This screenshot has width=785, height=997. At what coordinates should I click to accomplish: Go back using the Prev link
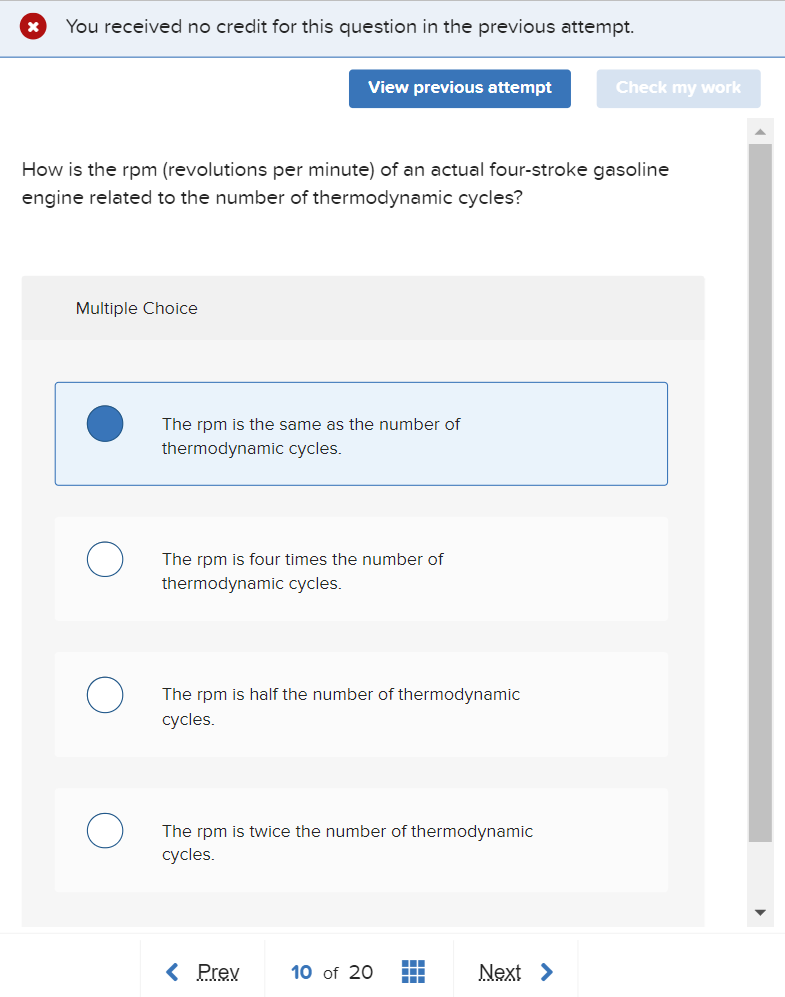(218, 970)
